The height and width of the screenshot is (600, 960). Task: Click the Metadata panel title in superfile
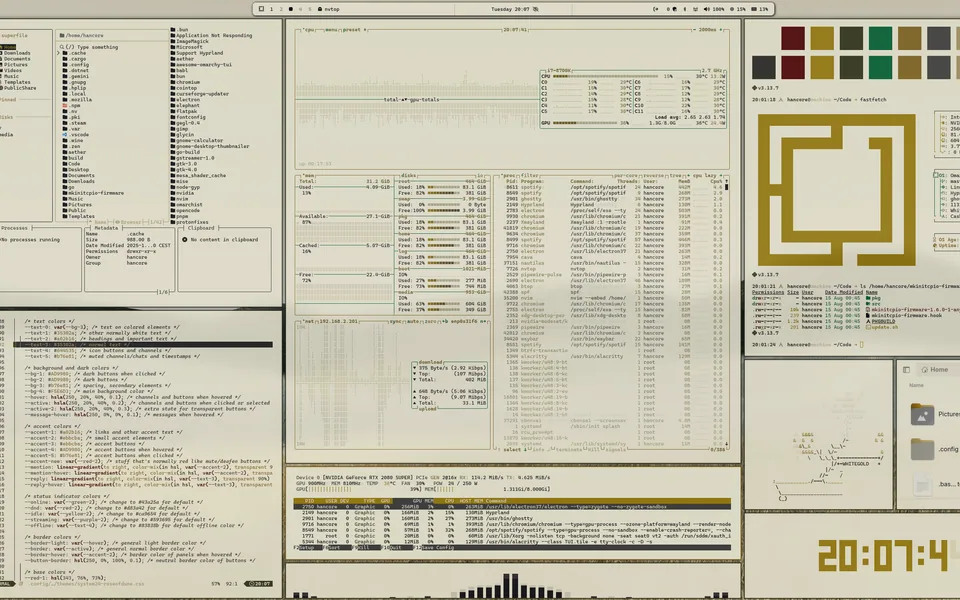[x=106, y=228]
